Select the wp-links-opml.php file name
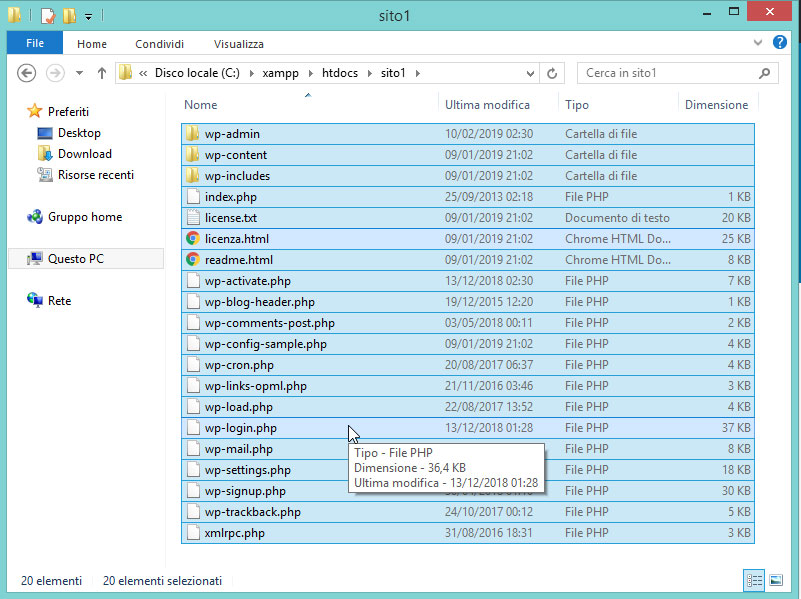Screen dimensions: 801x599 [x=255, y=386]
